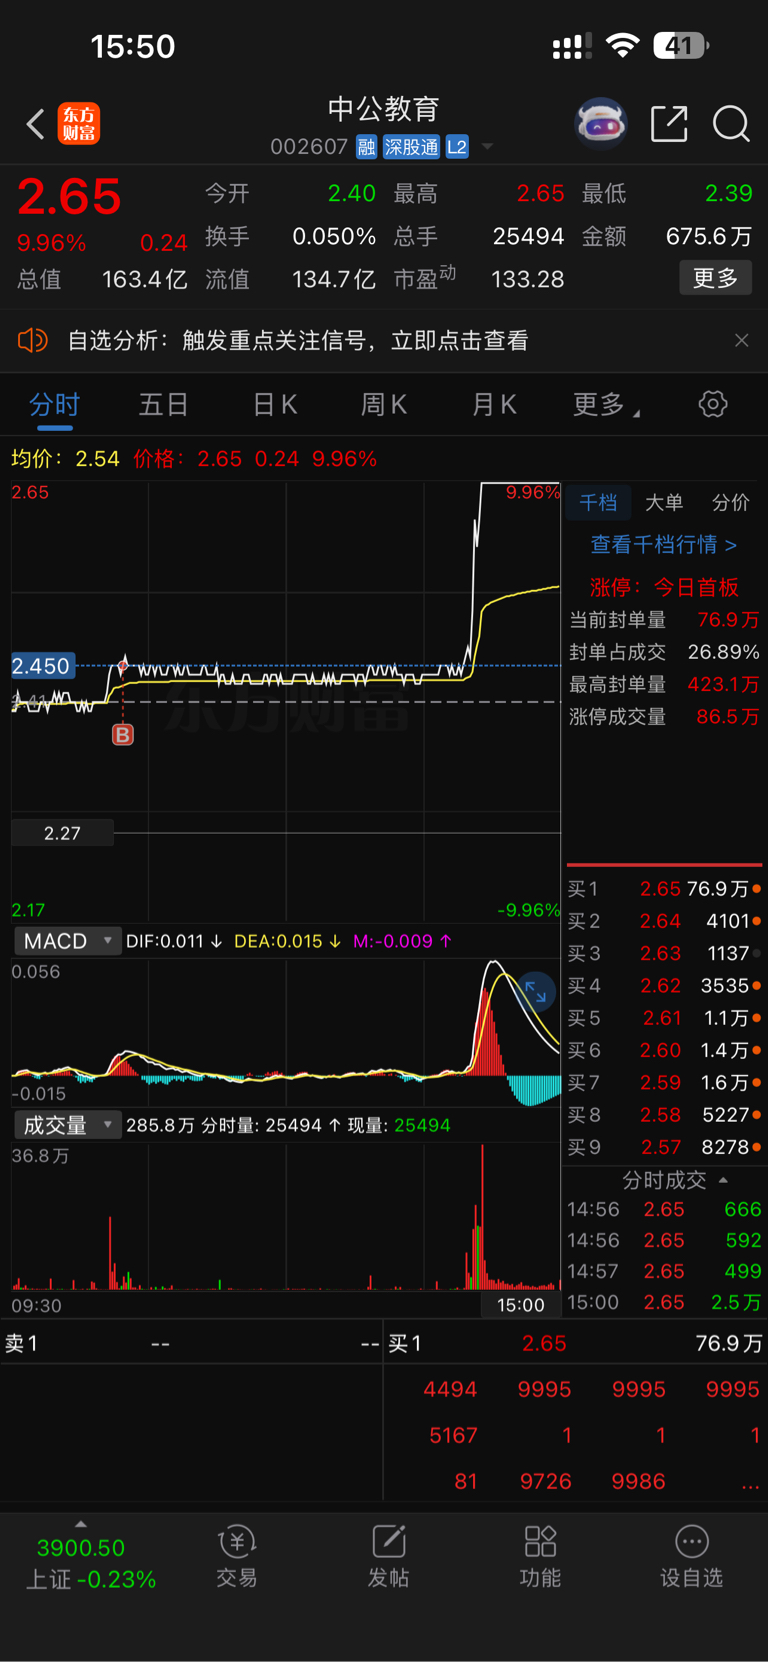Tap the 2.27 price axis label
Image resolution: width=768 pixels, height=1662 pixels.
click(62, 833)
